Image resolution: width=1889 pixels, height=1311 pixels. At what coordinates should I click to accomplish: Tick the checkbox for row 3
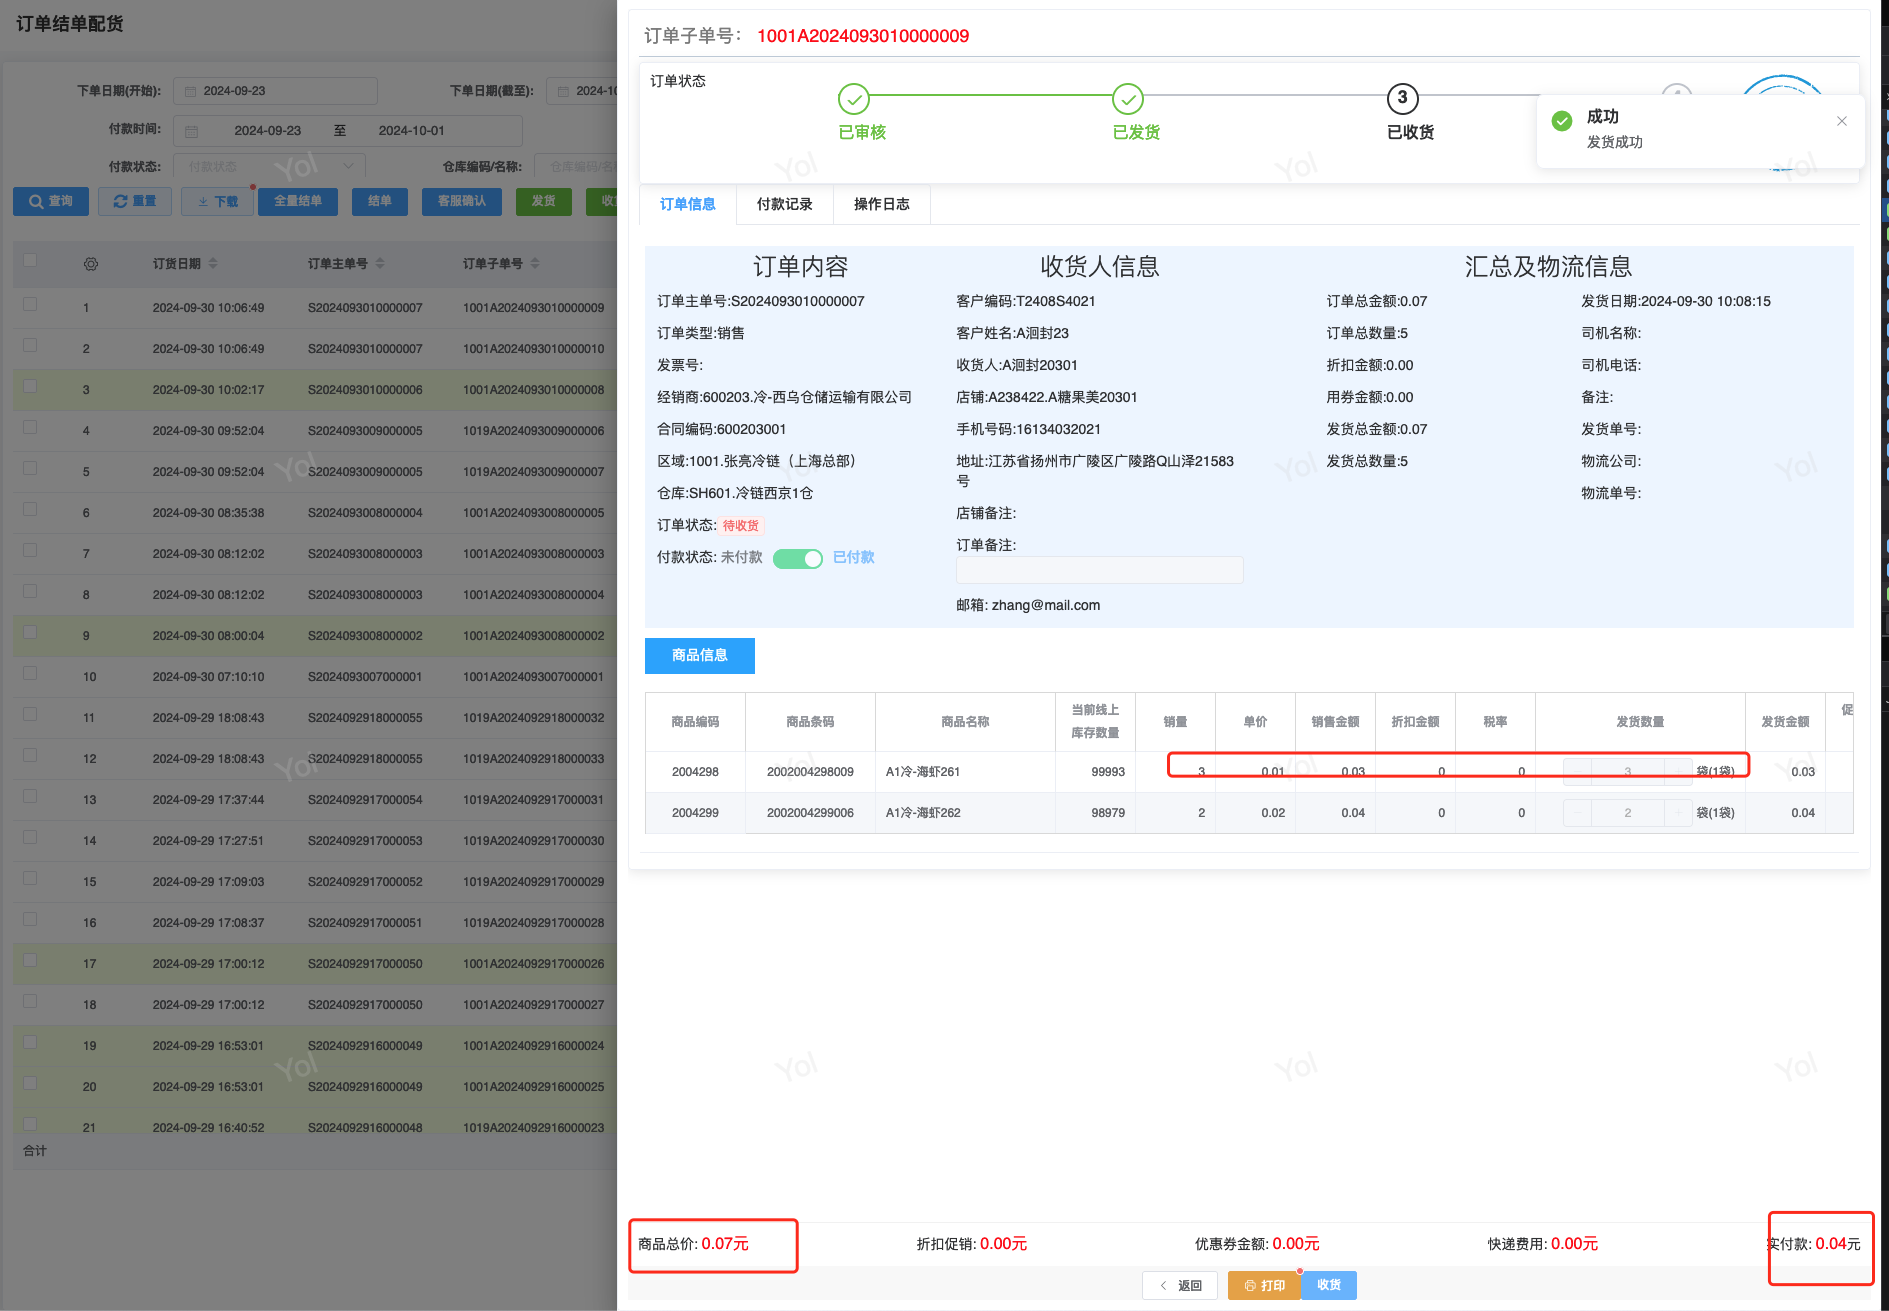tap(30, 387)
